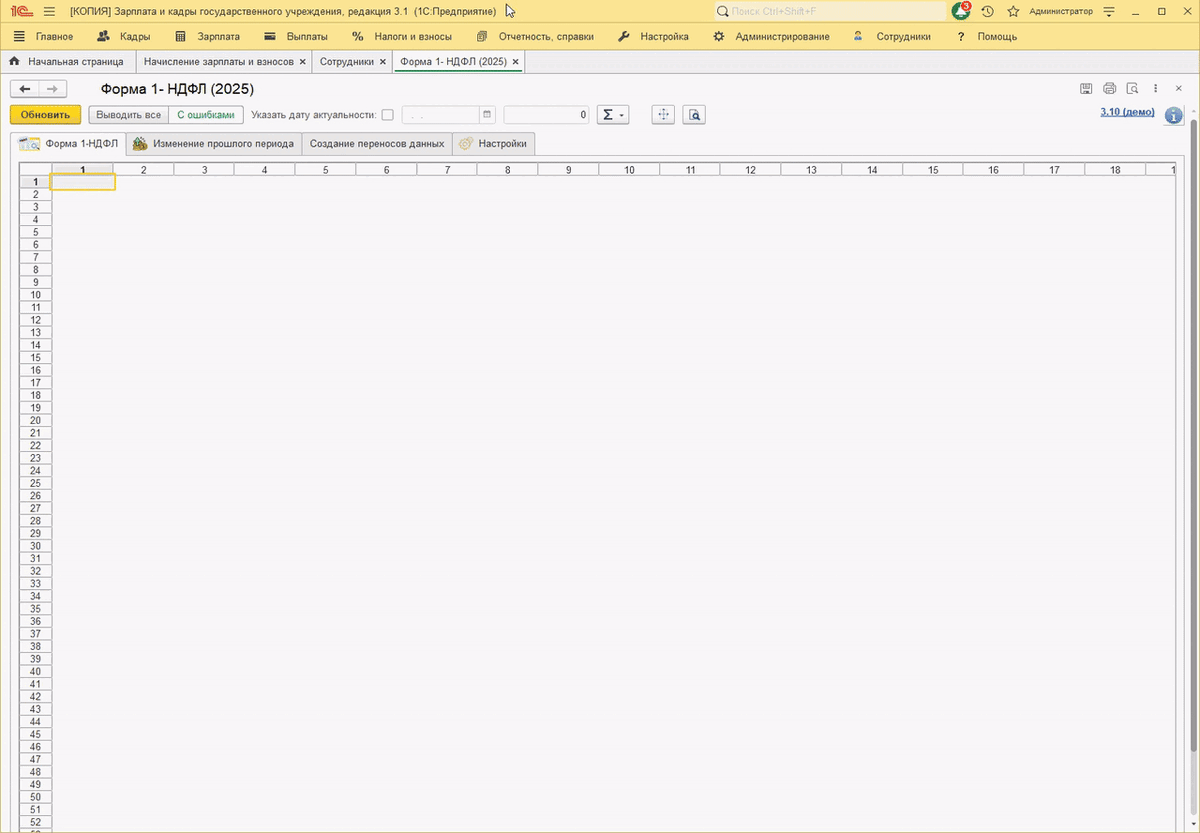The width and height of the screenshot is (1200, 833).
Task: Select the С ошибками option
Action: [x=205, y=115]
